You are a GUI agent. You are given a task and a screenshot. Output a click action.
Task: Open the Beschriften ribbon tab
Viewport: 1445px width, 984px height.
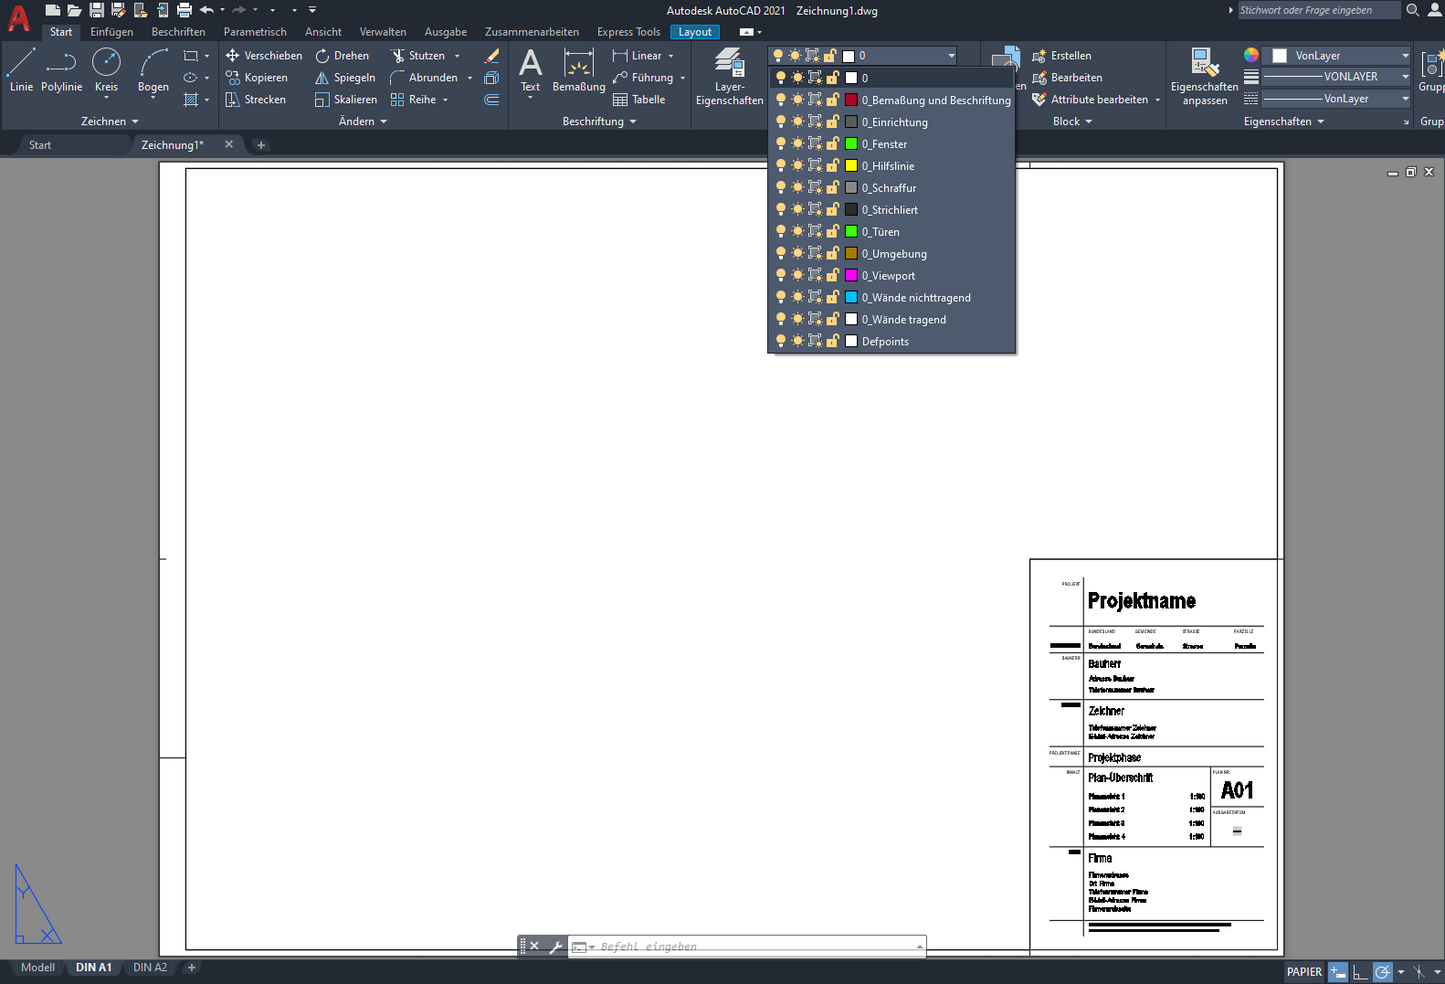coord(179,32)
